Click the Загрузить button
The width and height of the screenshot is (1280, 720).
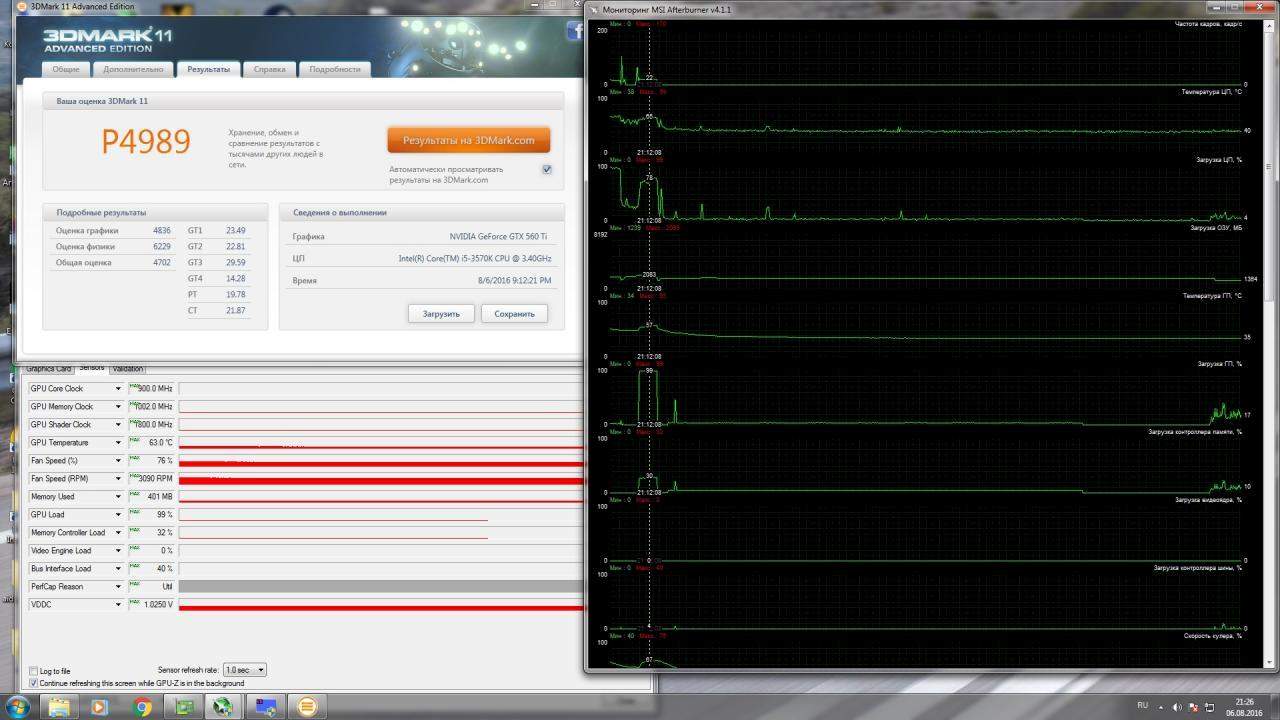[441, 313]
